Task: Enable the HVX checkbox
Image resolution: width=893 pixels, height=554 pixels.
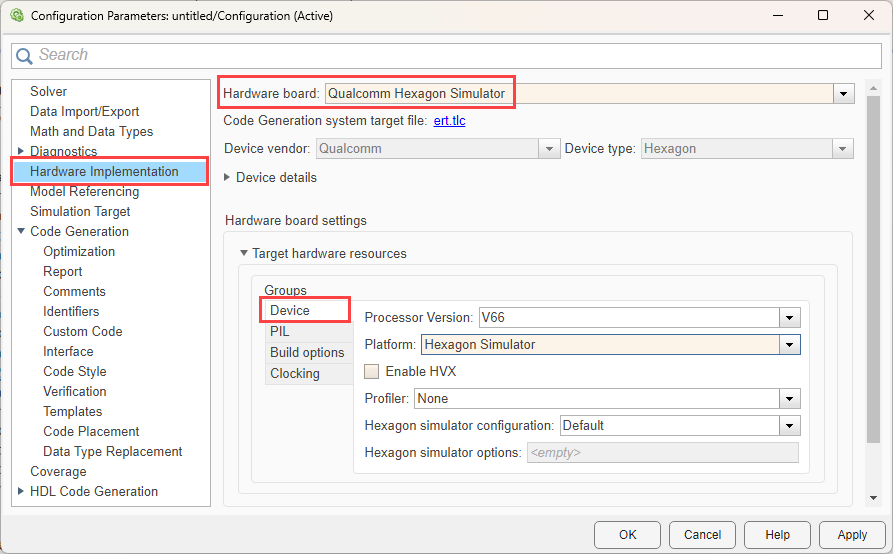Action: [372, 371]
